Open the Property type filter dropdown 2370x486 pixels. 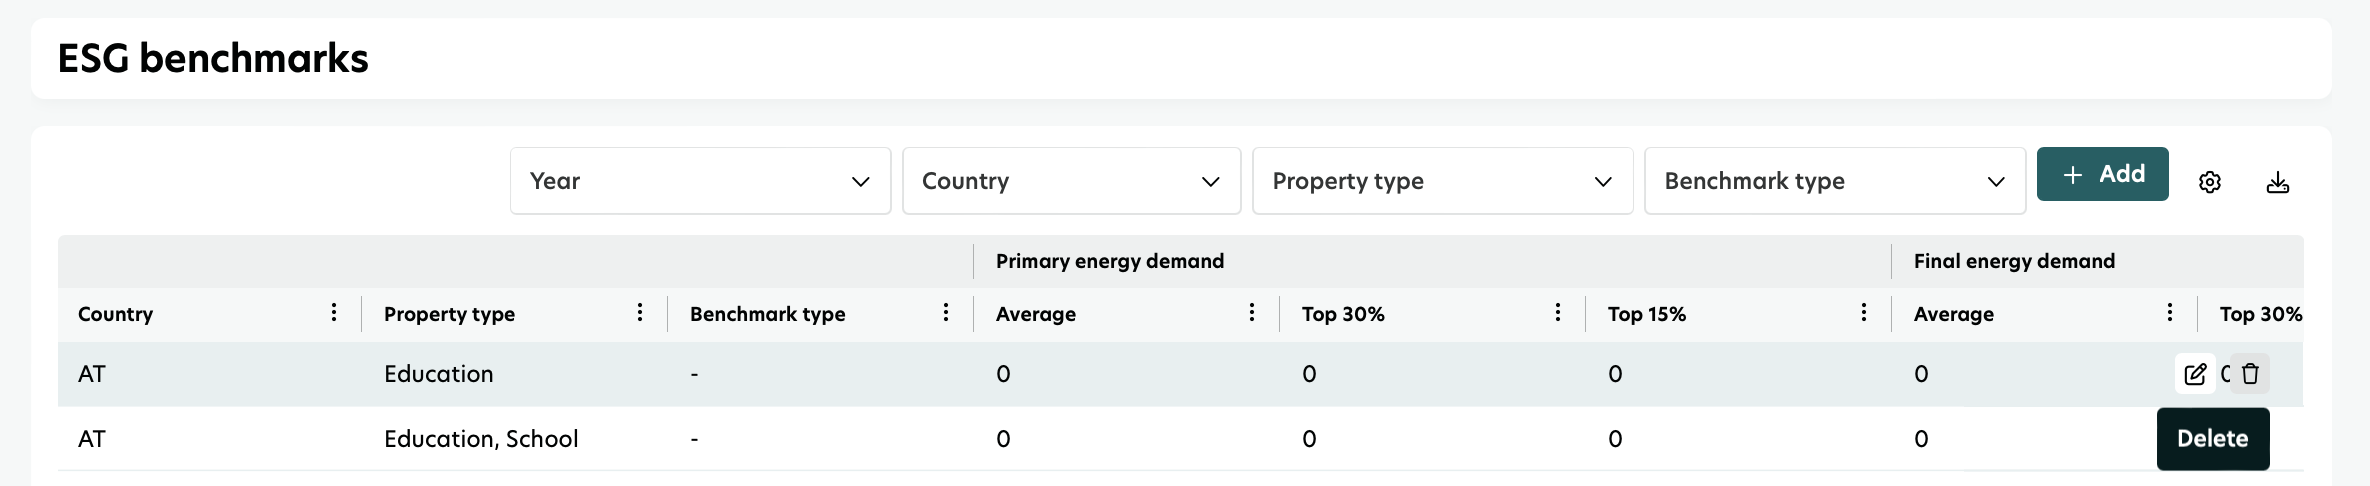tap(1442, 181)
